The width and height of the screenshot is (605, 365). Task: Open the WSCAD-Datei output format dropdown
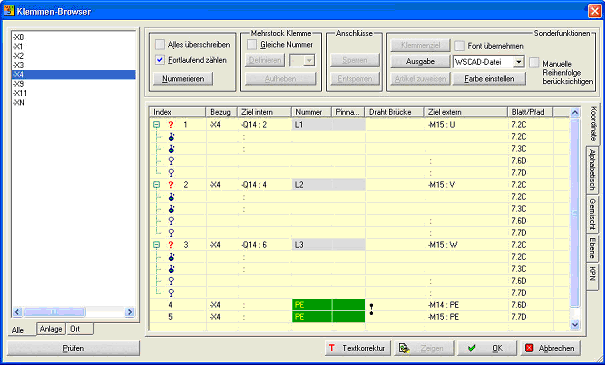click(x=519, y=61)
